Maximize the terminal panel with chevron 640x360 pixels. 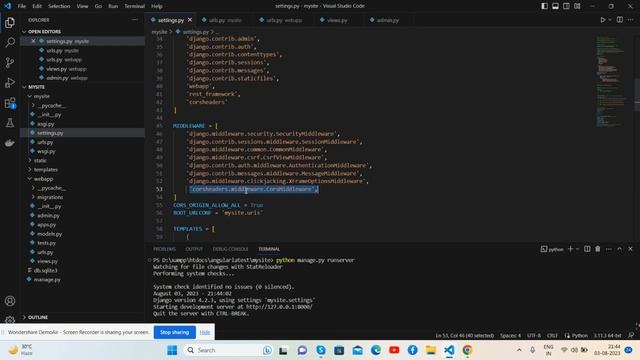[620, 249]
